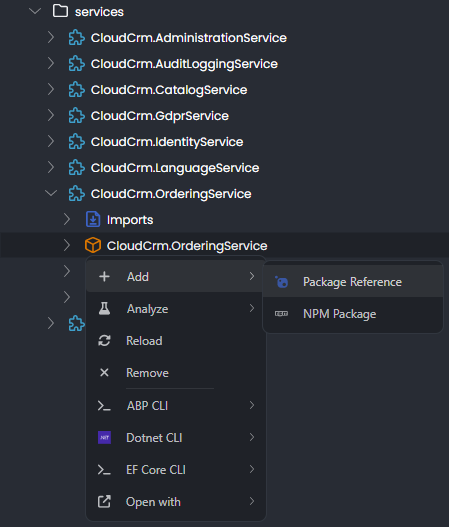
Task: Click the orange package cube icon
Action: point(93,245)
